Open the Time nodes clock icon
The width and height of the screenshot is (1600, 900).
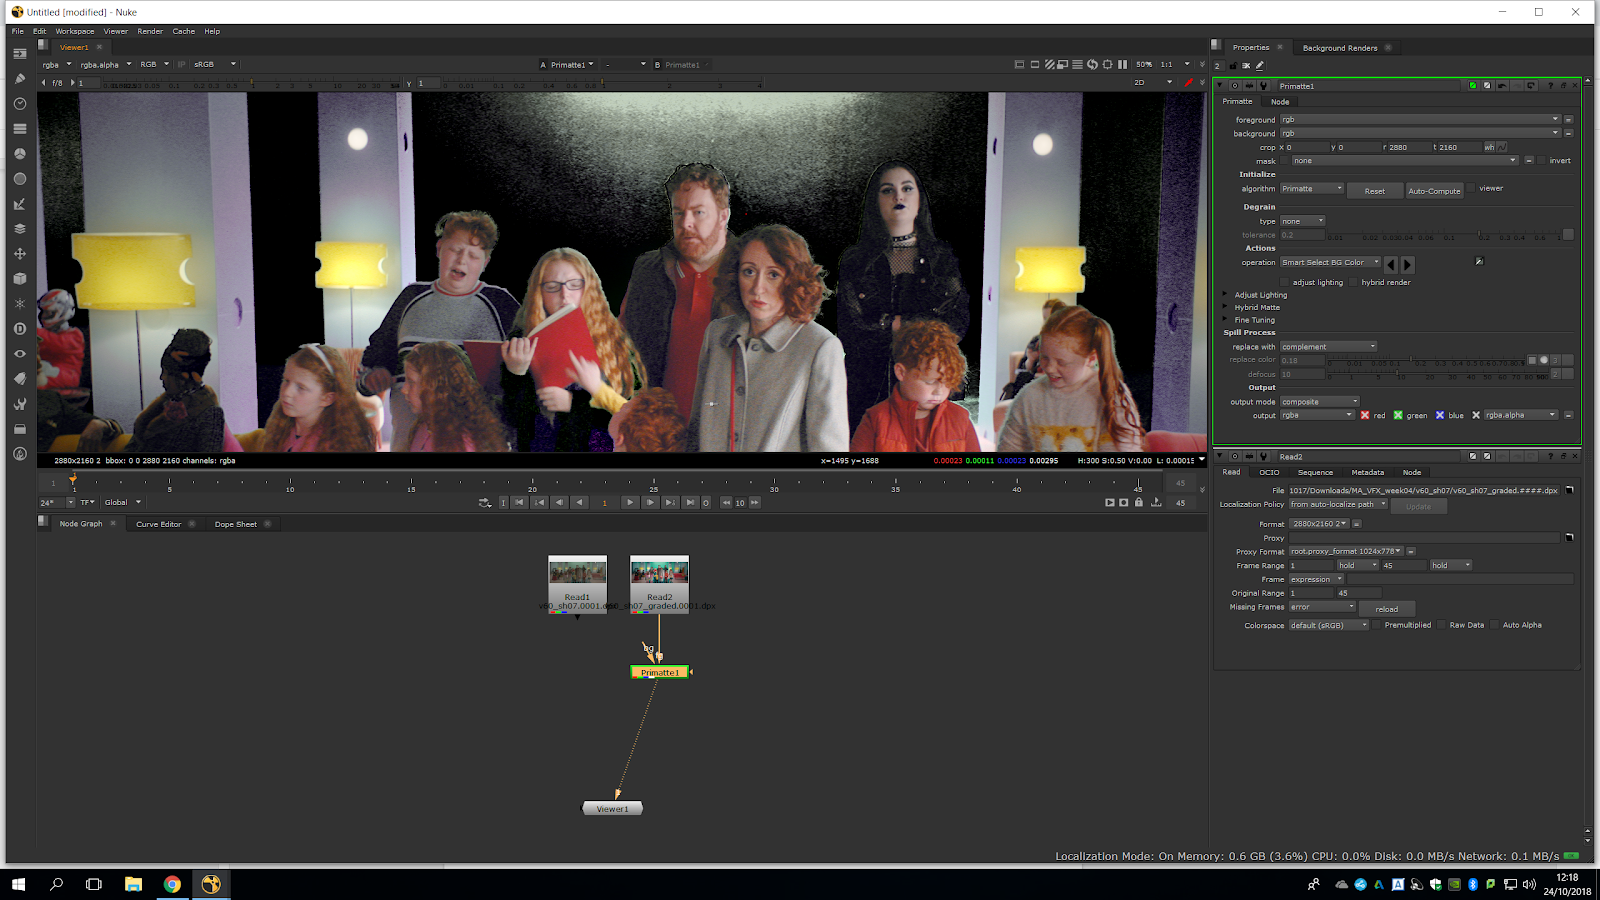pos(19,104)
